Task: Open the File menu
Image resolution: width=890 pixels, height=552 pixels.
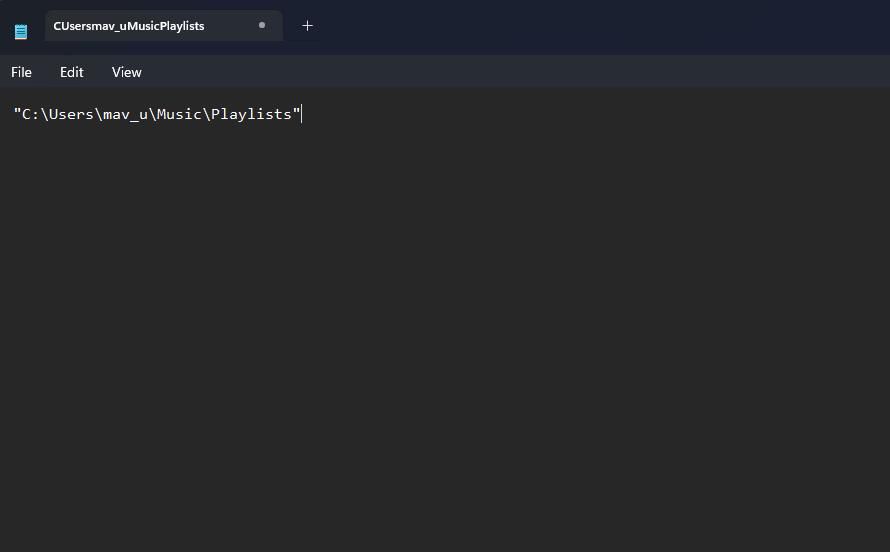Action: click(22, 72)
